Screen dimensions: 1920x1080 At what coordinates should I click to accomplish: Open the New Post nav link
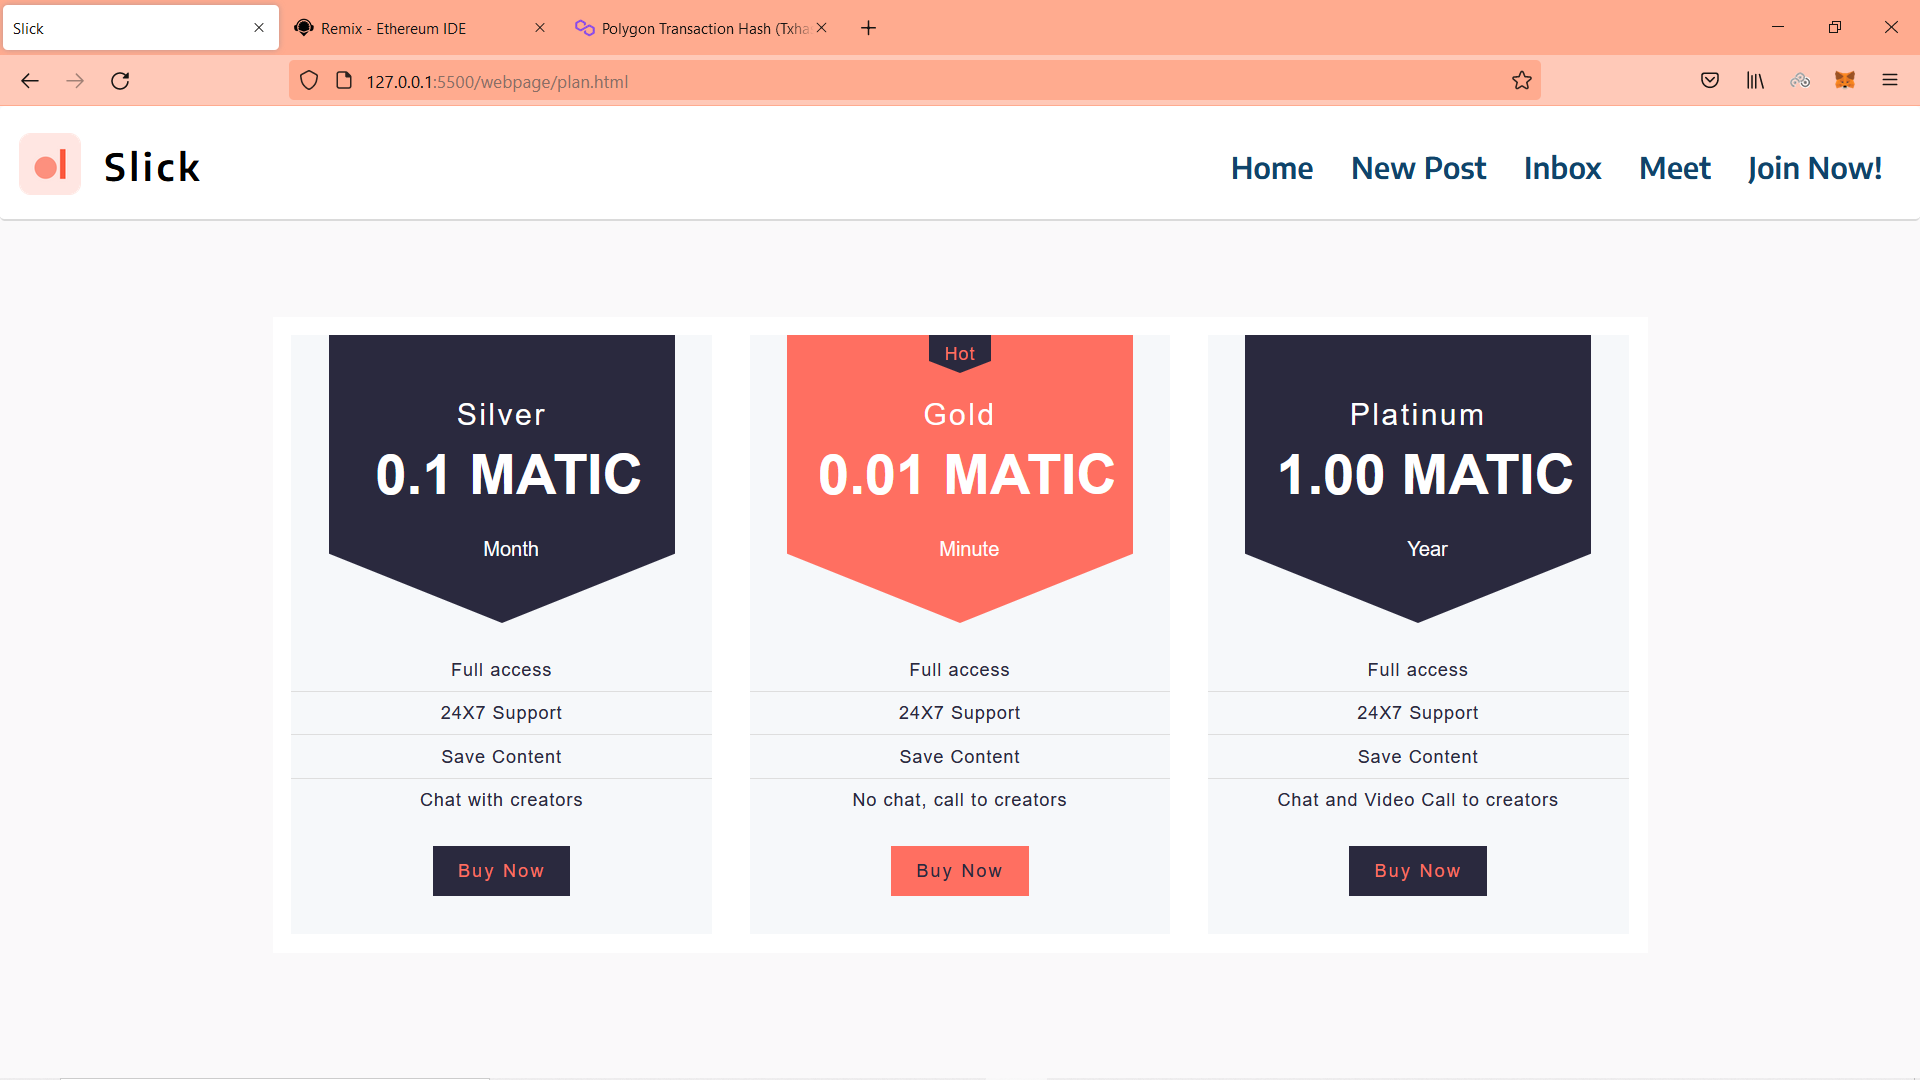click(1418, 168)
